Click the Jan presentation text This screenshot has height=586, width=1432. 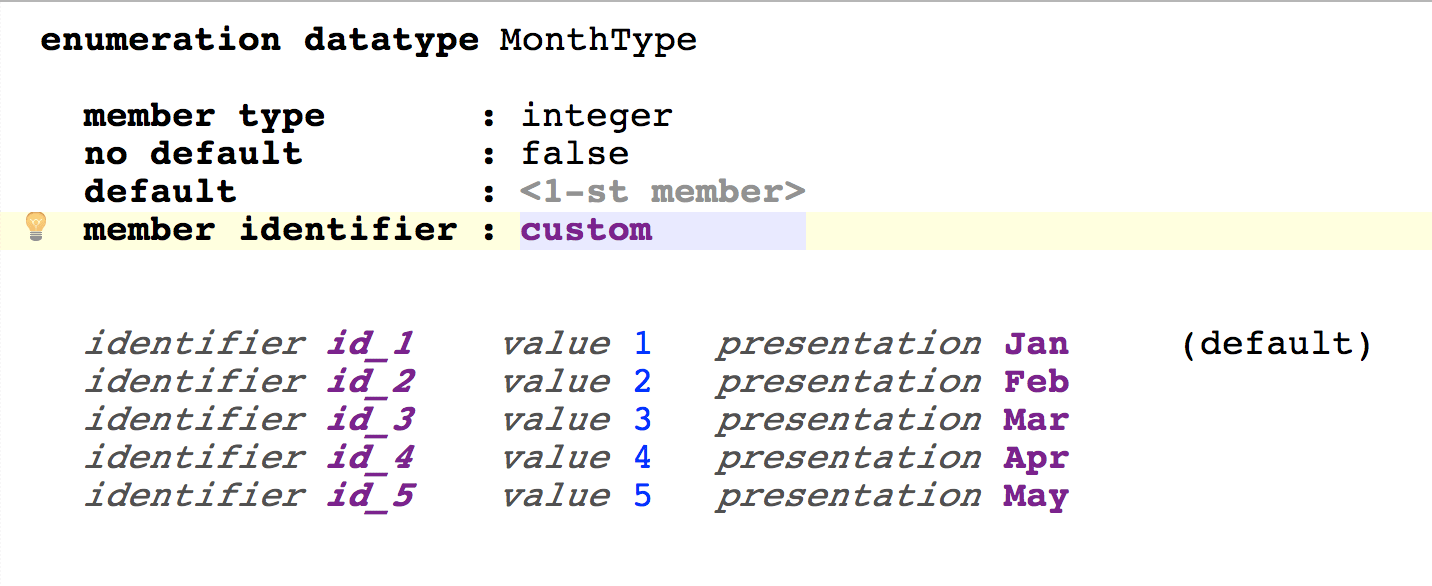click(x=1036, y=345)
